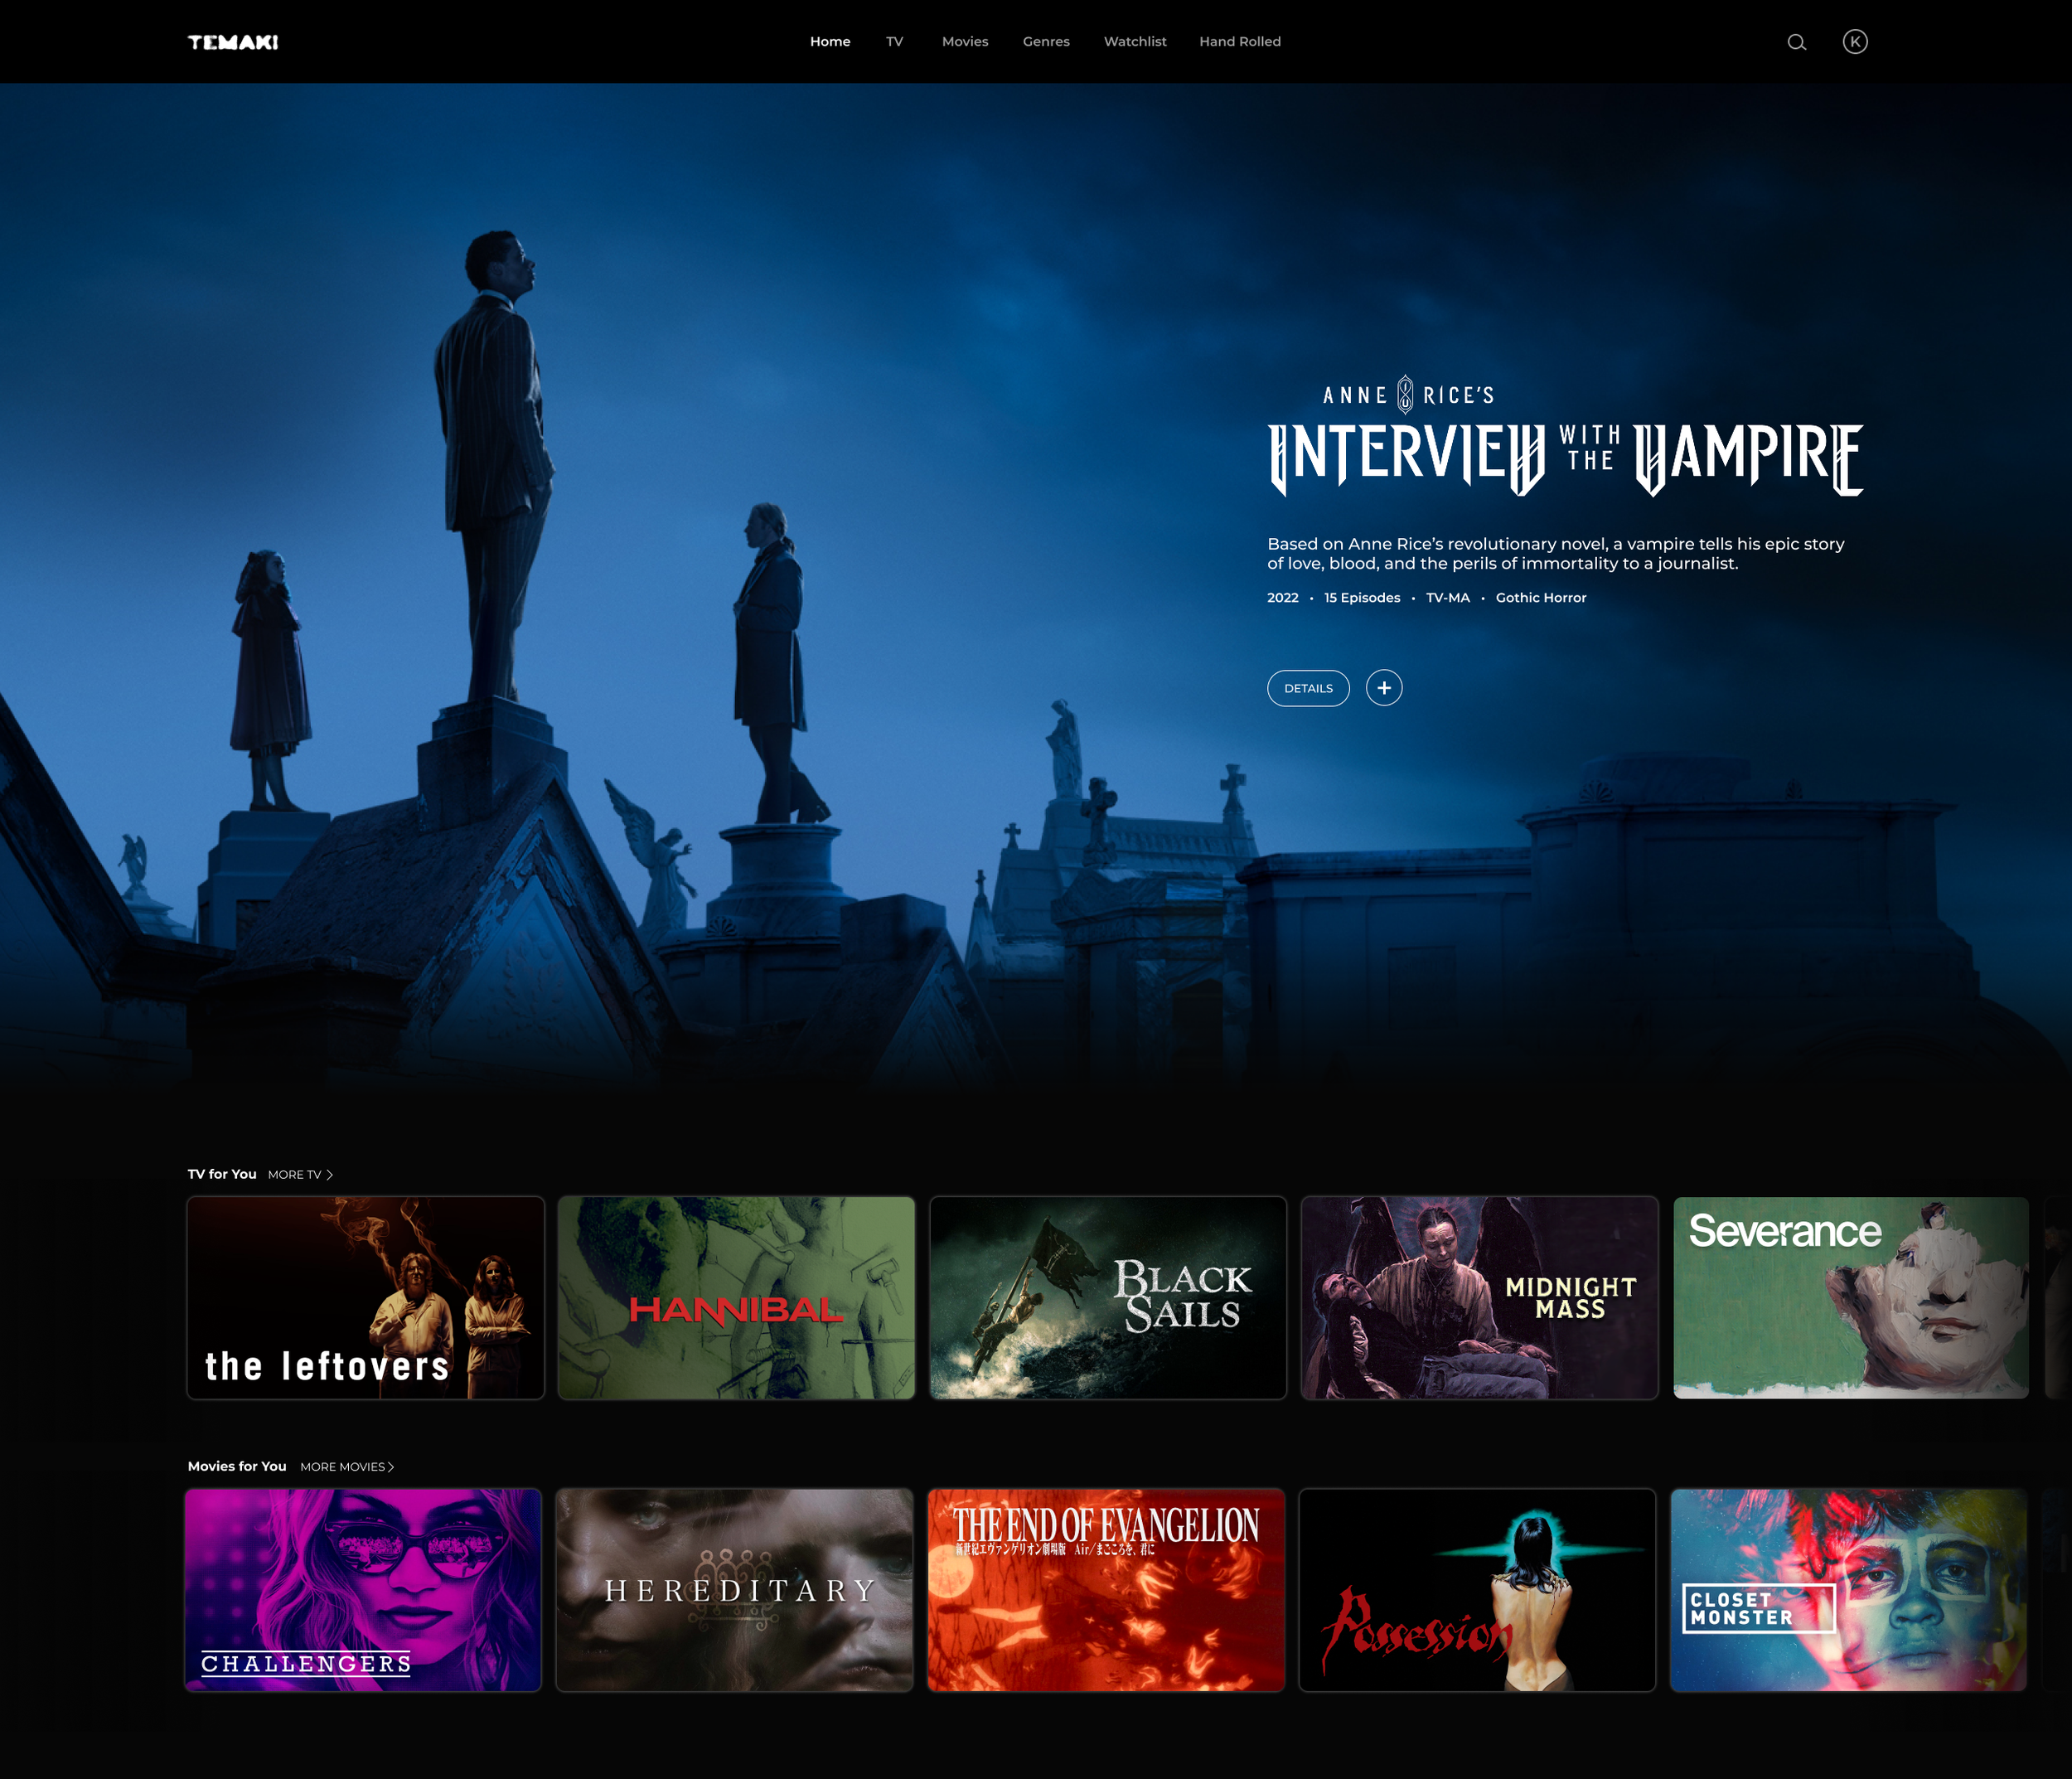Click the 'Gothic Horror' genre text
Screen dimensions: 2072x1779
point(1541,598)
